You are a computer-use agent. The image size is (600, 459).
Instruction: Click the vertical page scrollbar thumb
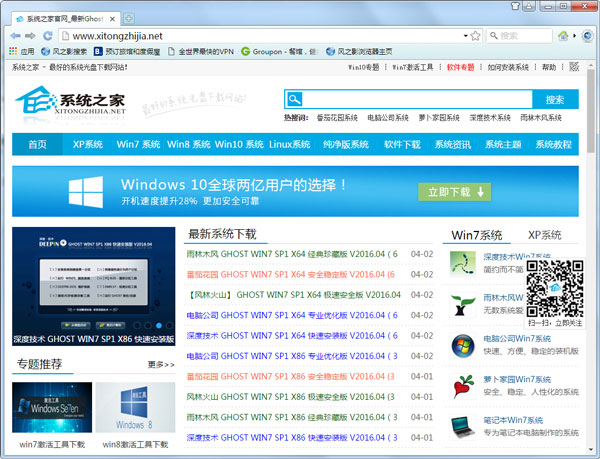591,111
